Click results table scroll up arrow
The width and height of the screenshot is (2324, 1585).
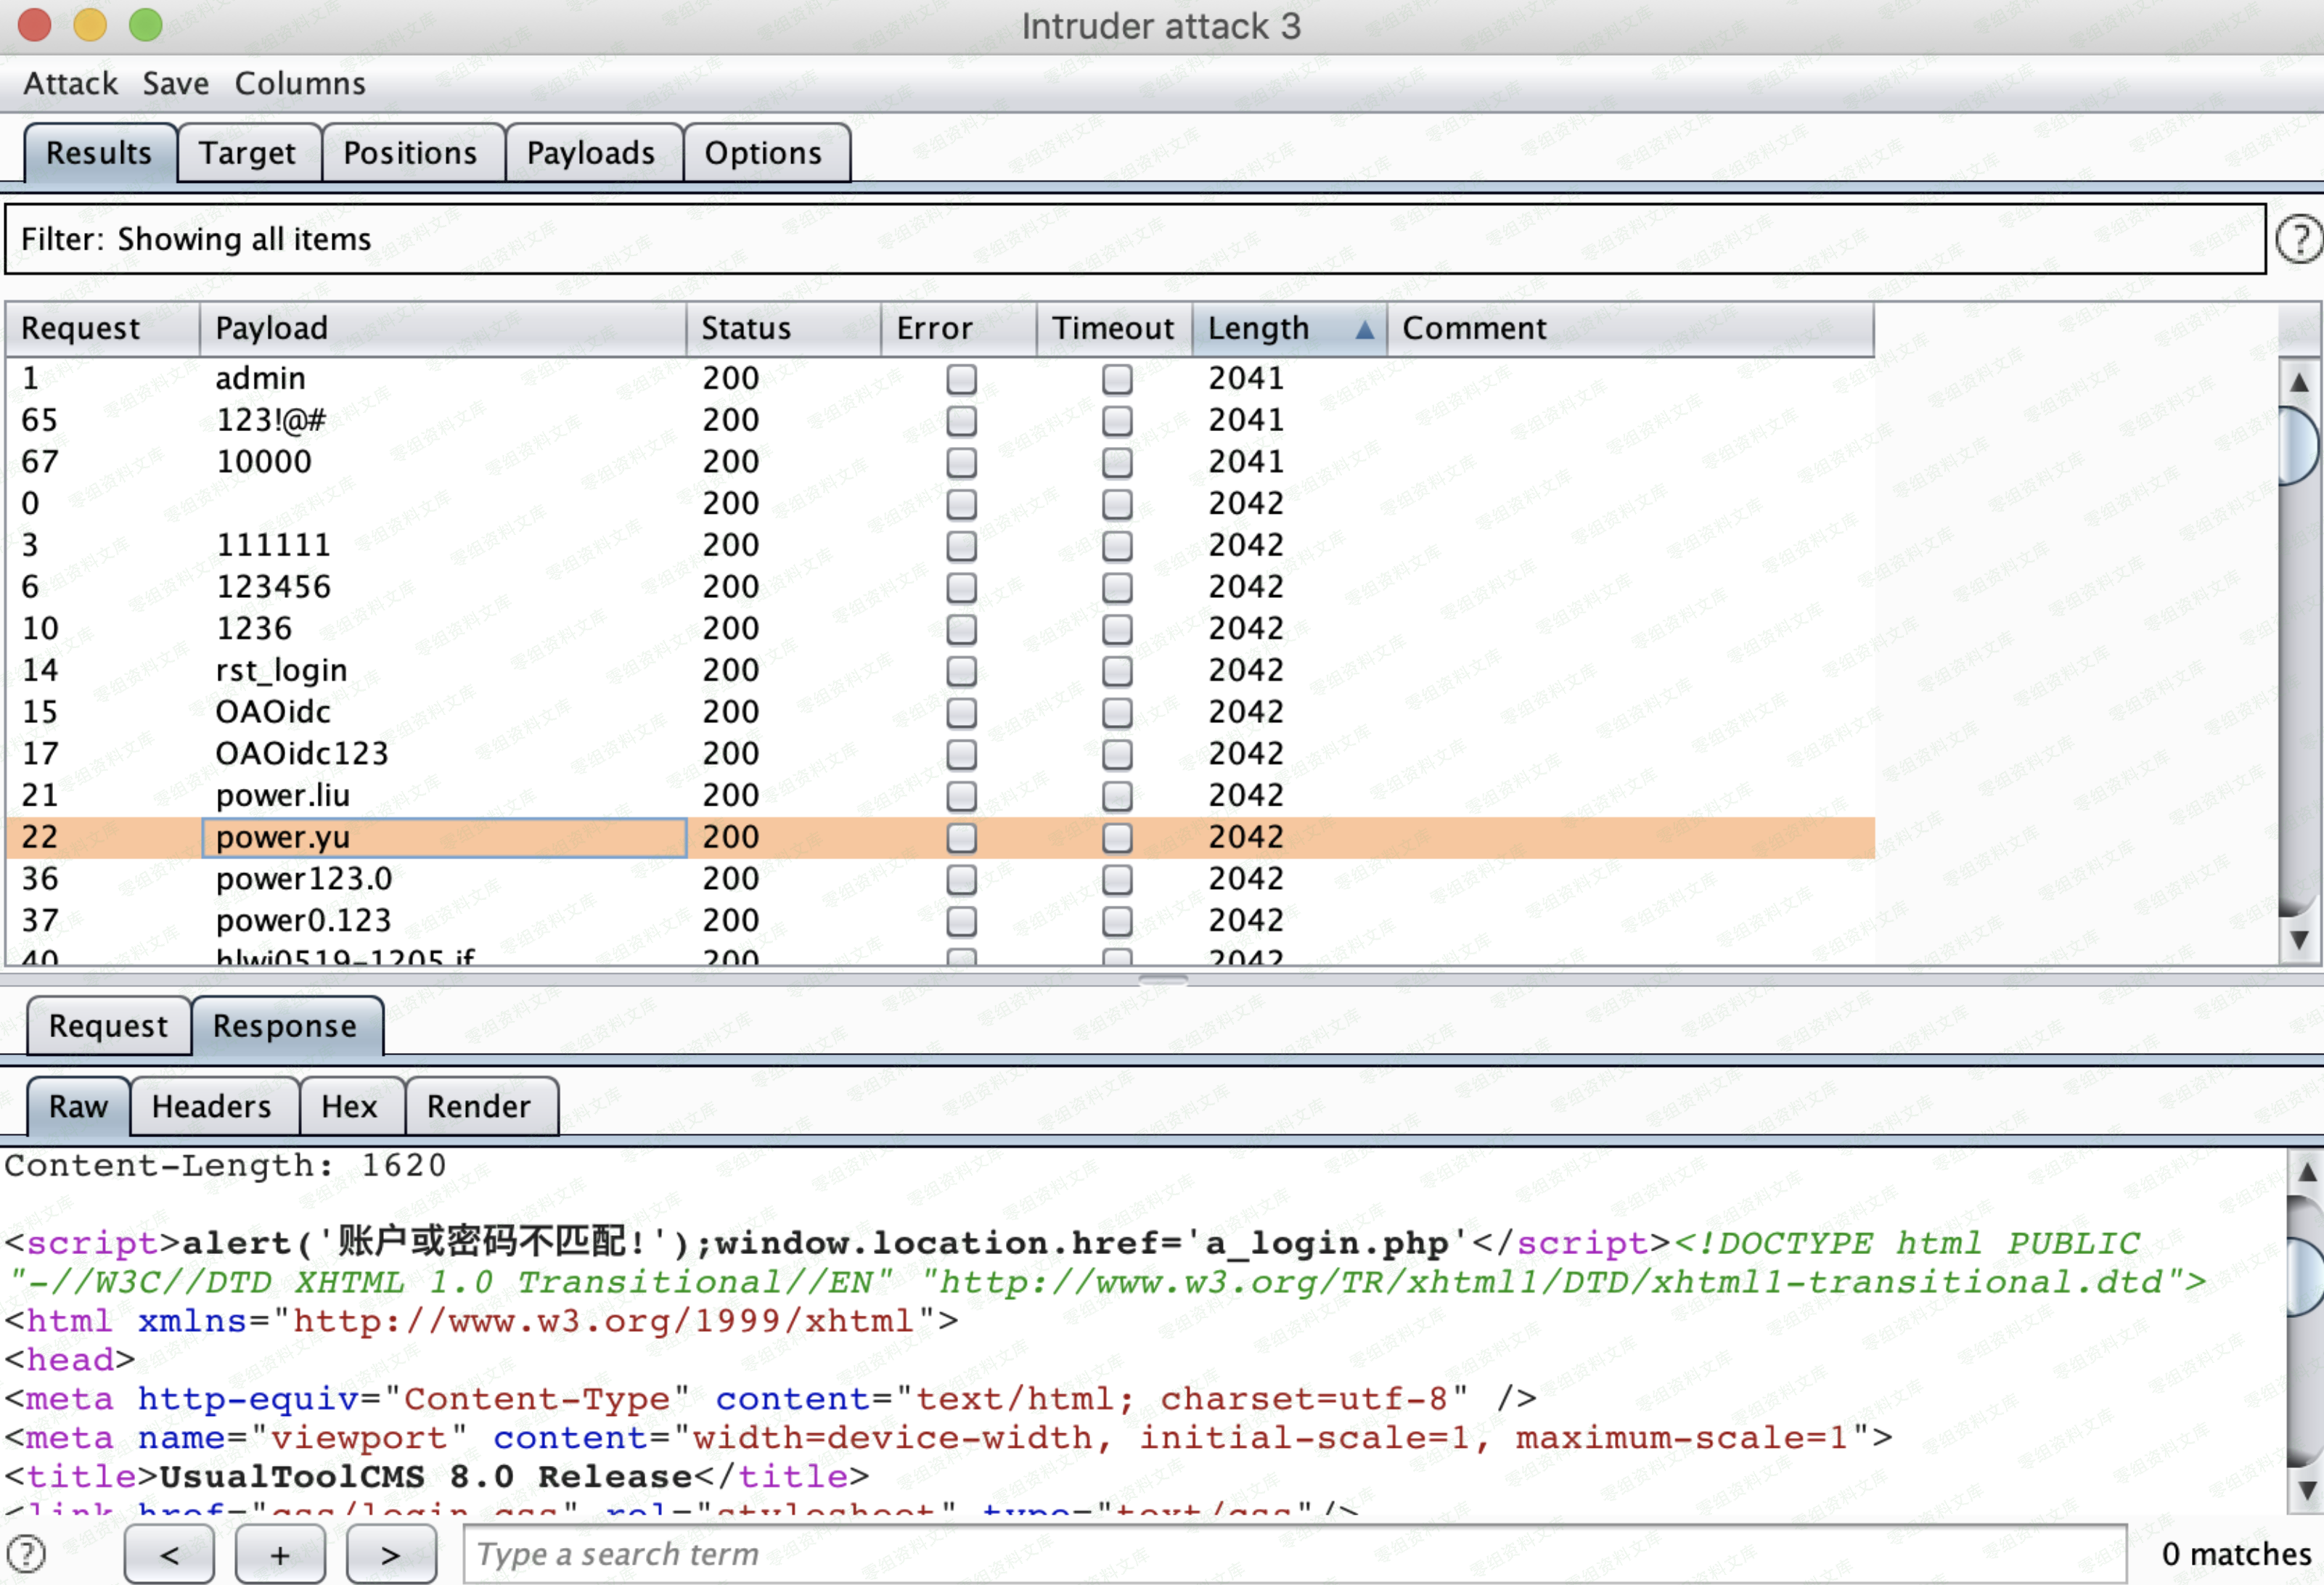click(x=2298, y=382)
